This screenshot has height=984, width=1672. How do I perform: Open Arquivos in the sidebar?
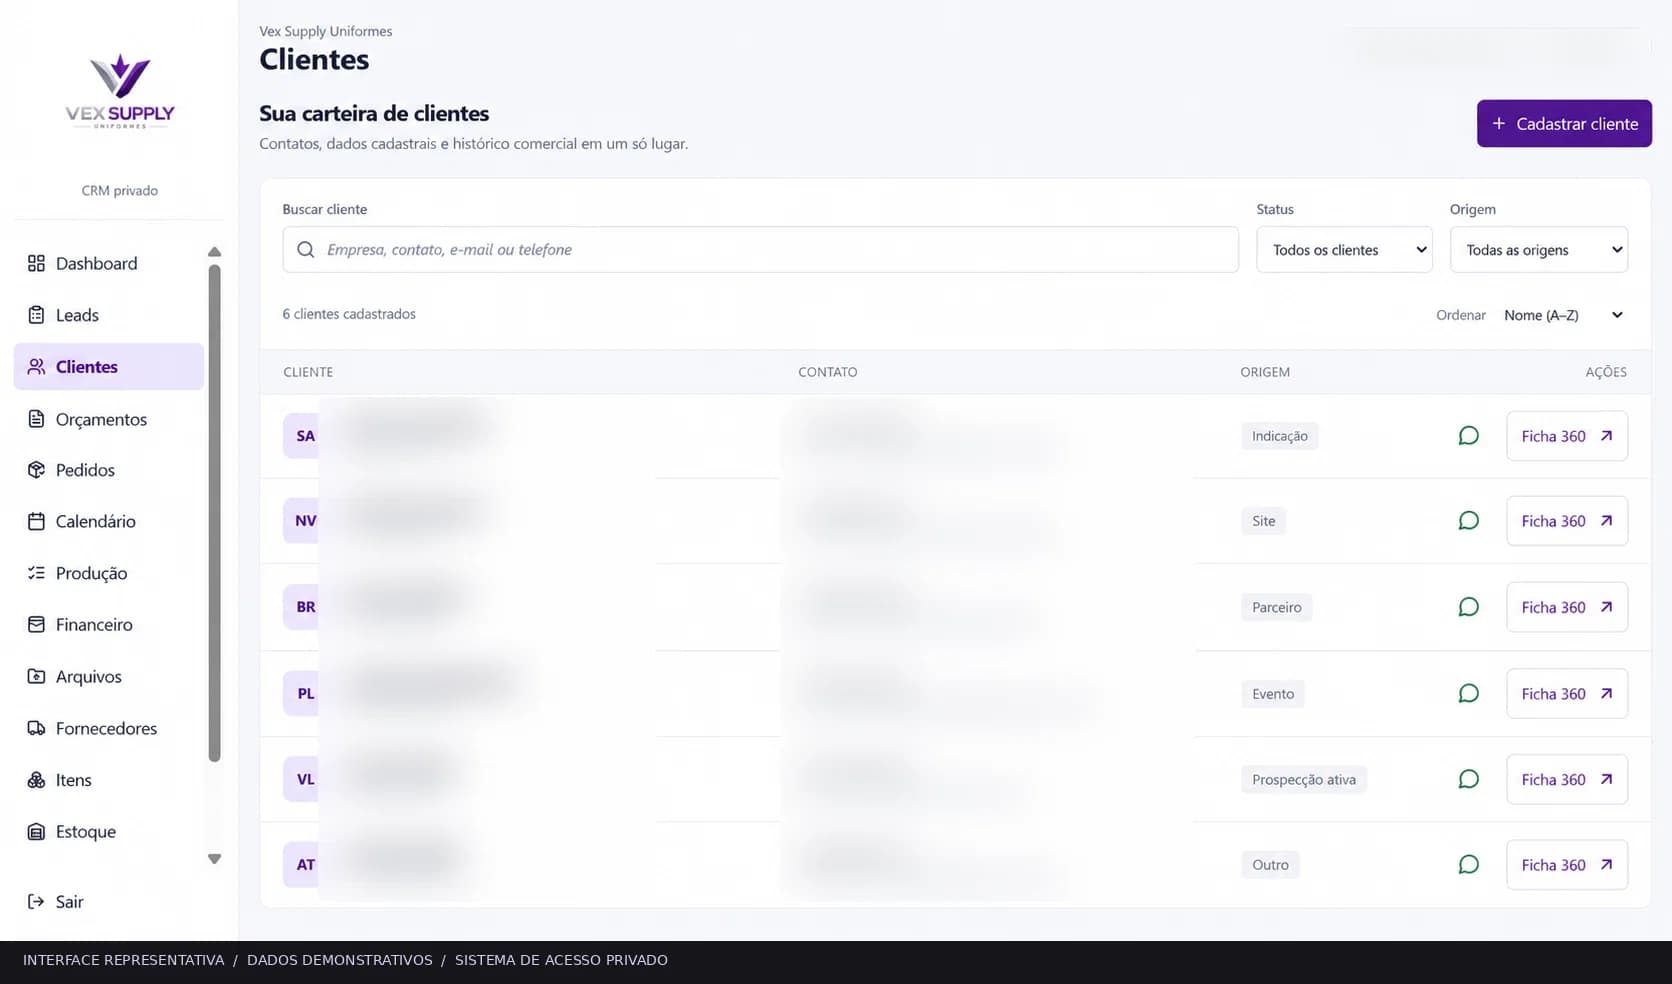109,677
